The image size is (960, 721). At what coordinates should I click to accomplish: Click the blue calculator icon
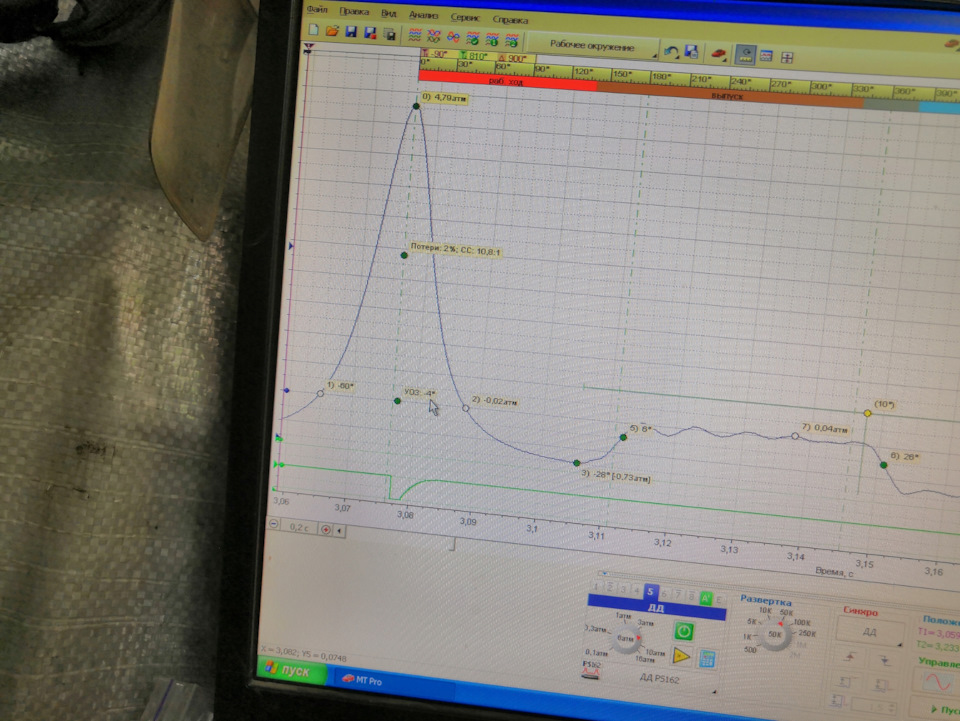(x=707, y=659)
